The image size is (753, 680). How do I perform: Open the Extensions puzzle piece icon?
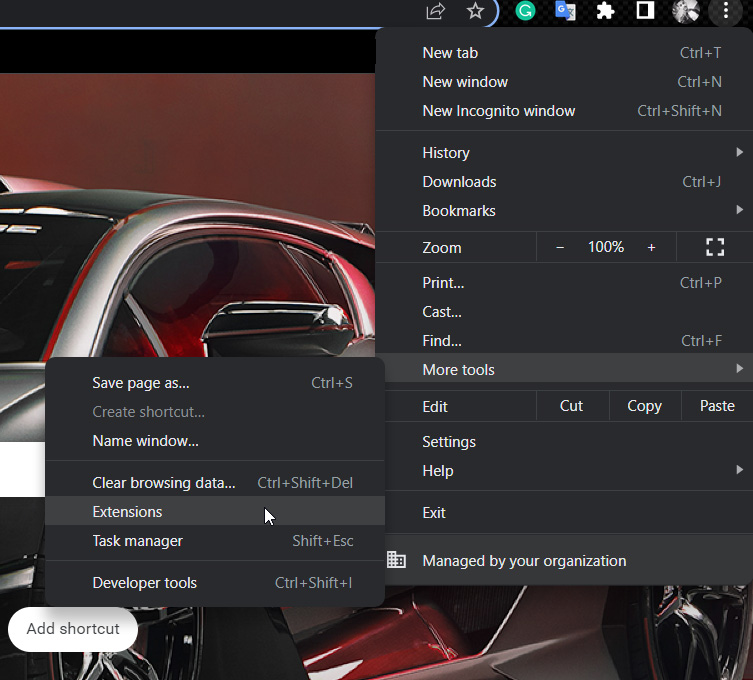click(x=605, y=11)
